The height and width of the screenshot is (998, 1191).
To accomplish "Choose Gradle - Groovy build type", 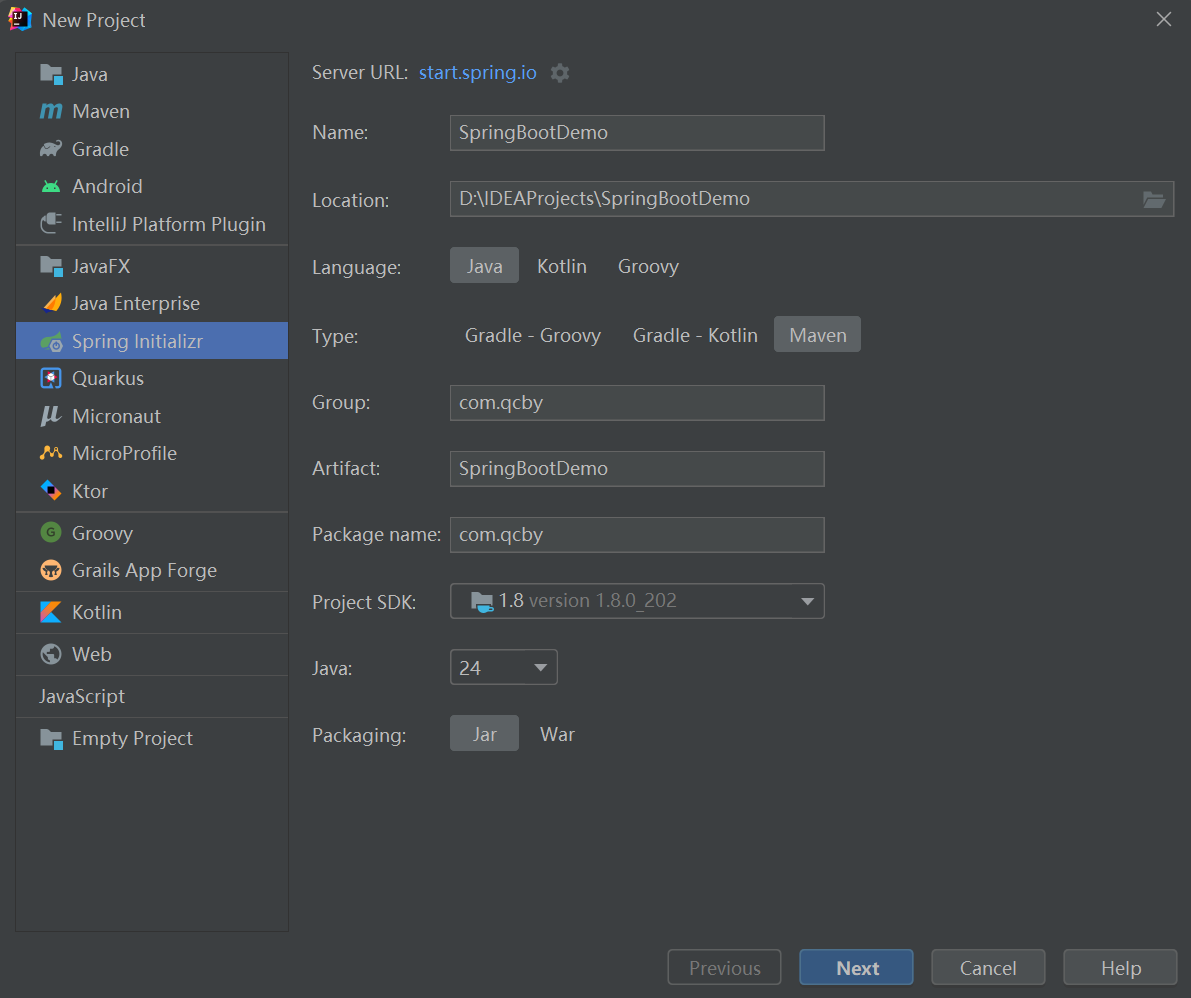I will (532, 335).
